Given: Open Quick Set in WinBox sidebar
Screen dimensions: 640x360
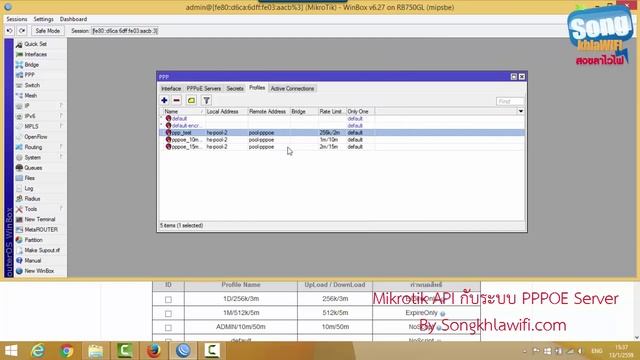Looking at the screenshot, I should pos(35,44).
